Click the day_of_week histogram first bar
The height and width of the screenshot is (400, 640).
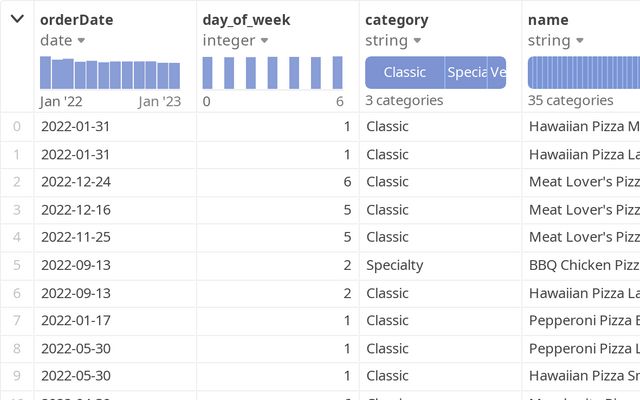[207, 73]
